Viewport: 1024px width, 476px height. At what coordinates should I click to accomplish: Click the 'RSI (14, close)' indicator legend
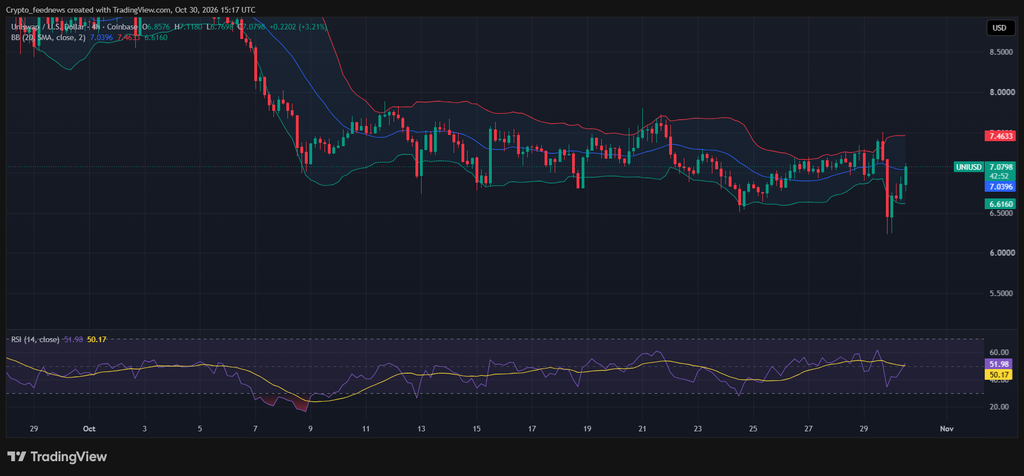[x=35, y=340]
